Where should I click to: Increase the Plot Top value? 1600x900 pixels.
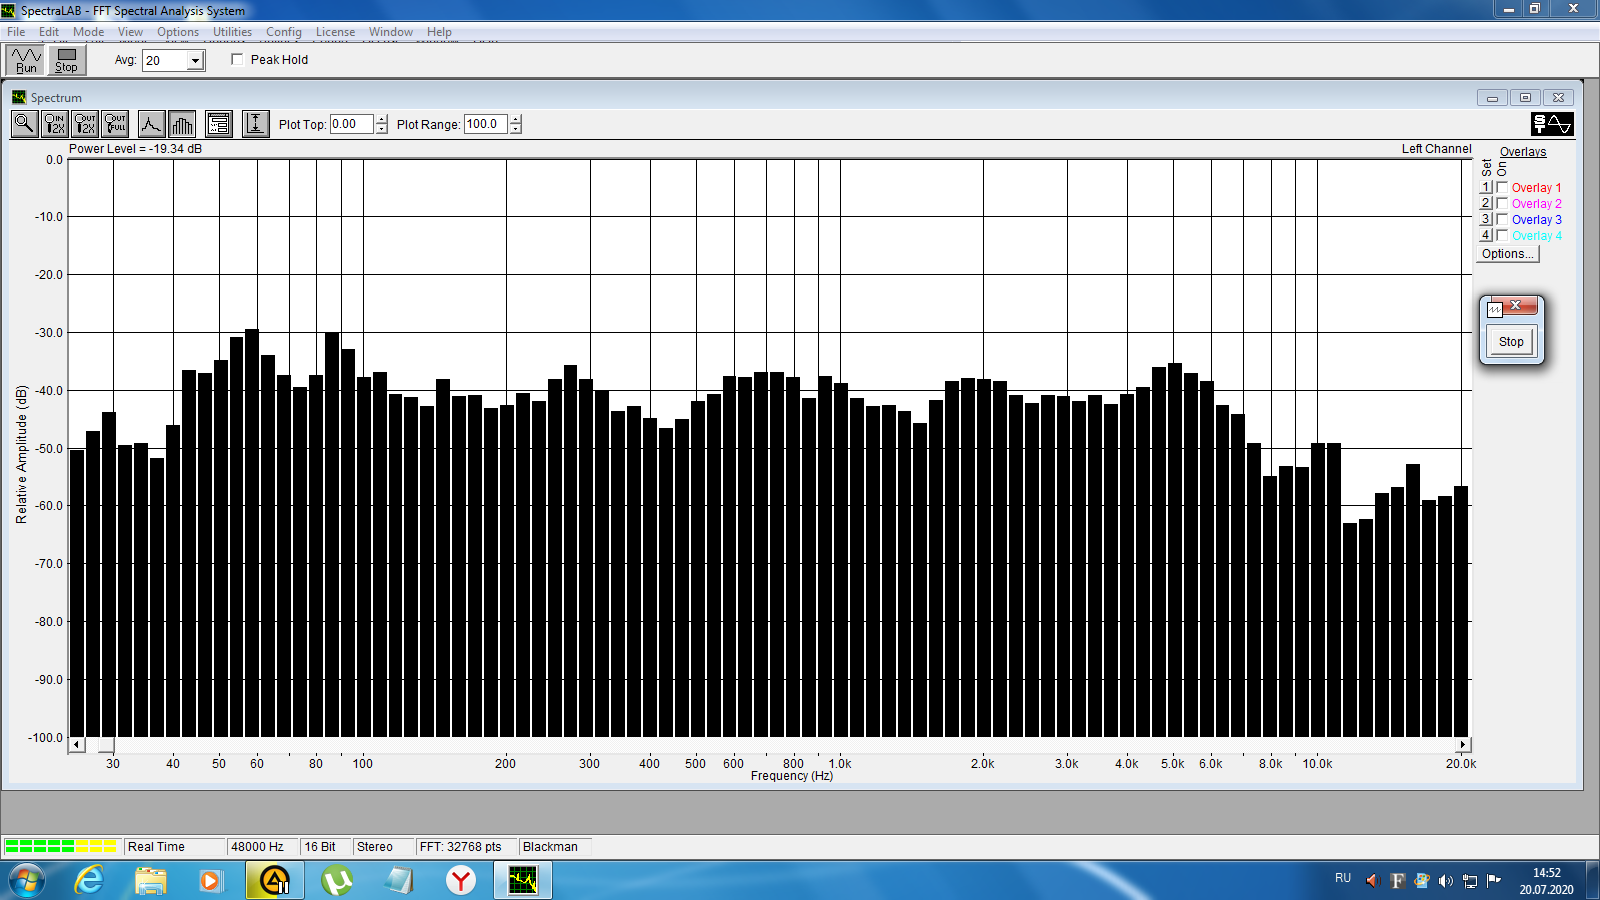[x=381, y=119]
